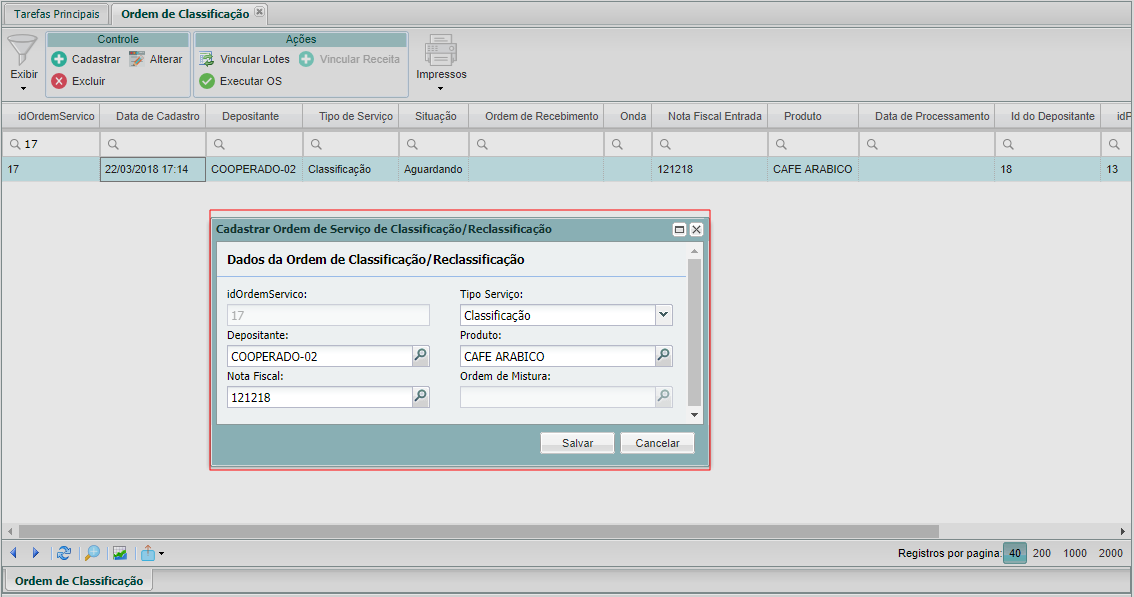Screen dimensions: 1134x597
Task: Click the Alterar label button
Action: click(x=166, y=59)
